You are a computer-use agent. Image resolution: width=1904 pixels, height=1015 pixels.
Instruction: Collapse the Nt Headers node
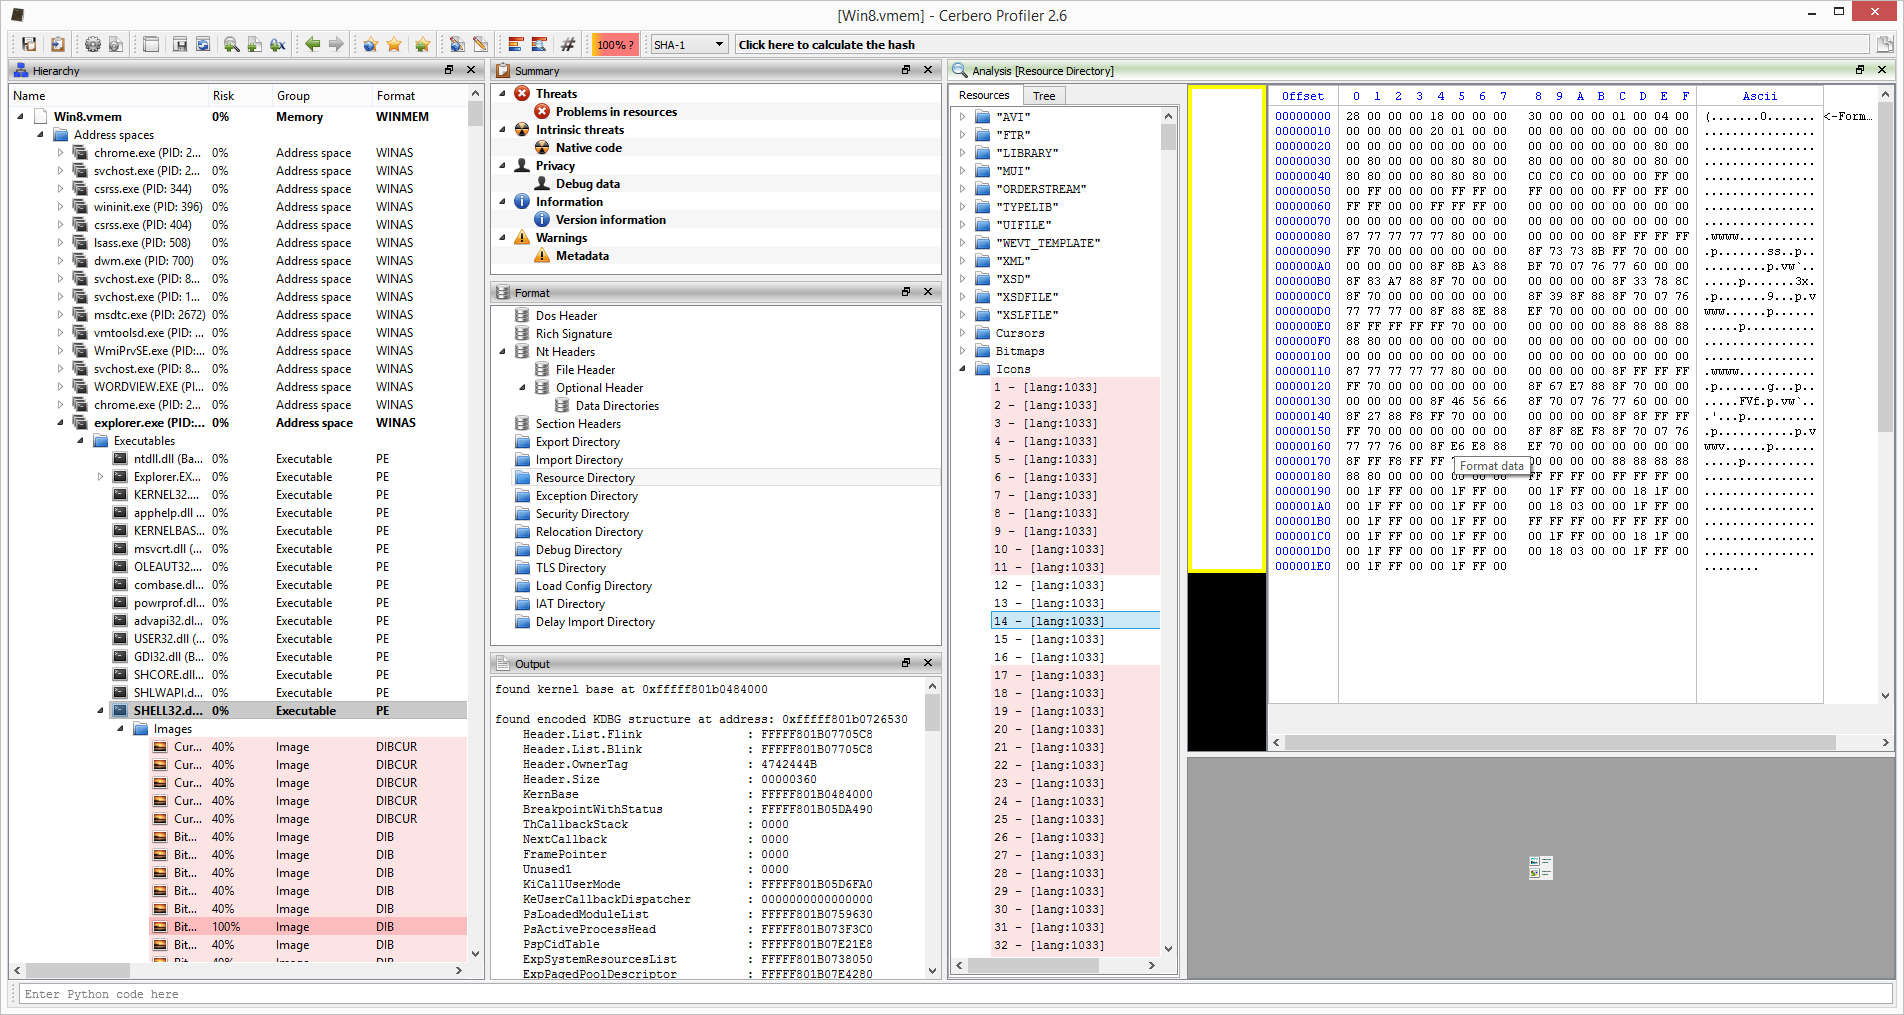point(503,351)
